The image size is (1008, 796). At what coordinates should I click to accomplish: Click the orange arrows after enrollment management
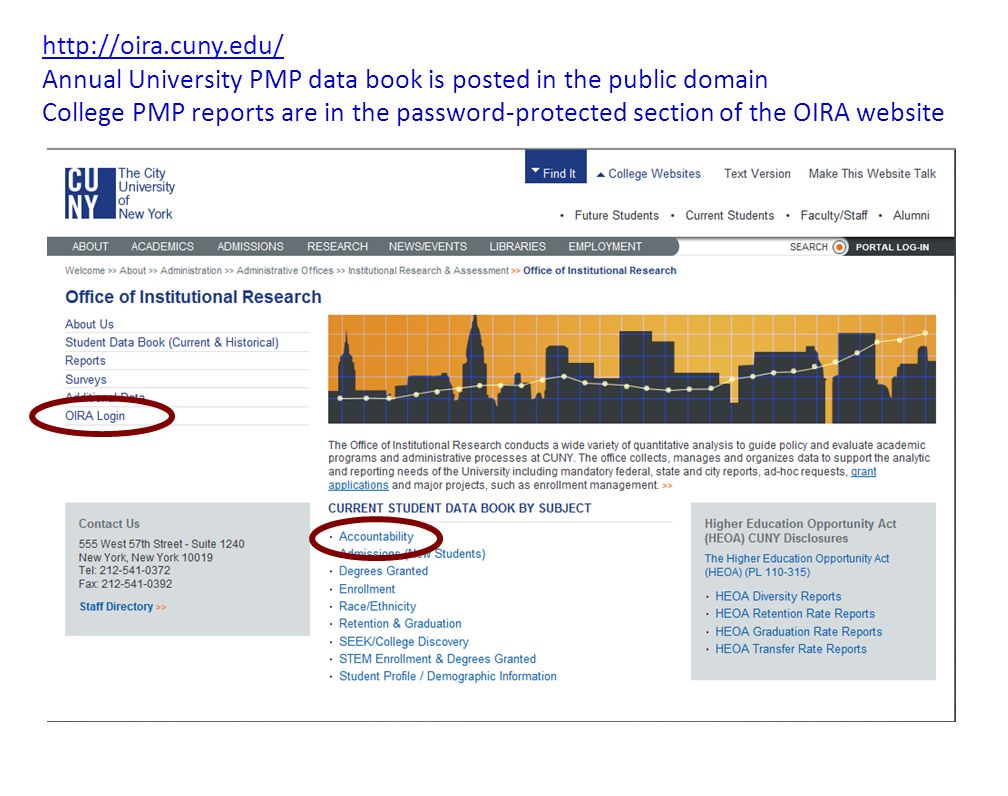point(667,485)
